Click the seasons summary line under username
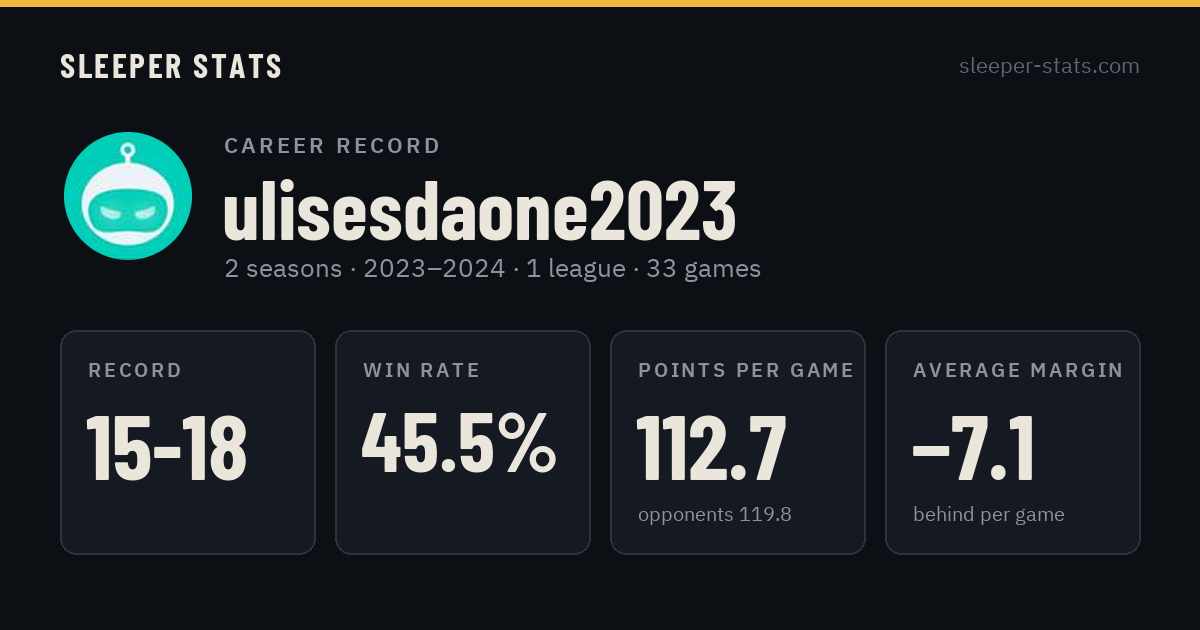The height and width of the screenshot is (630, 1200). pos(492,269)
